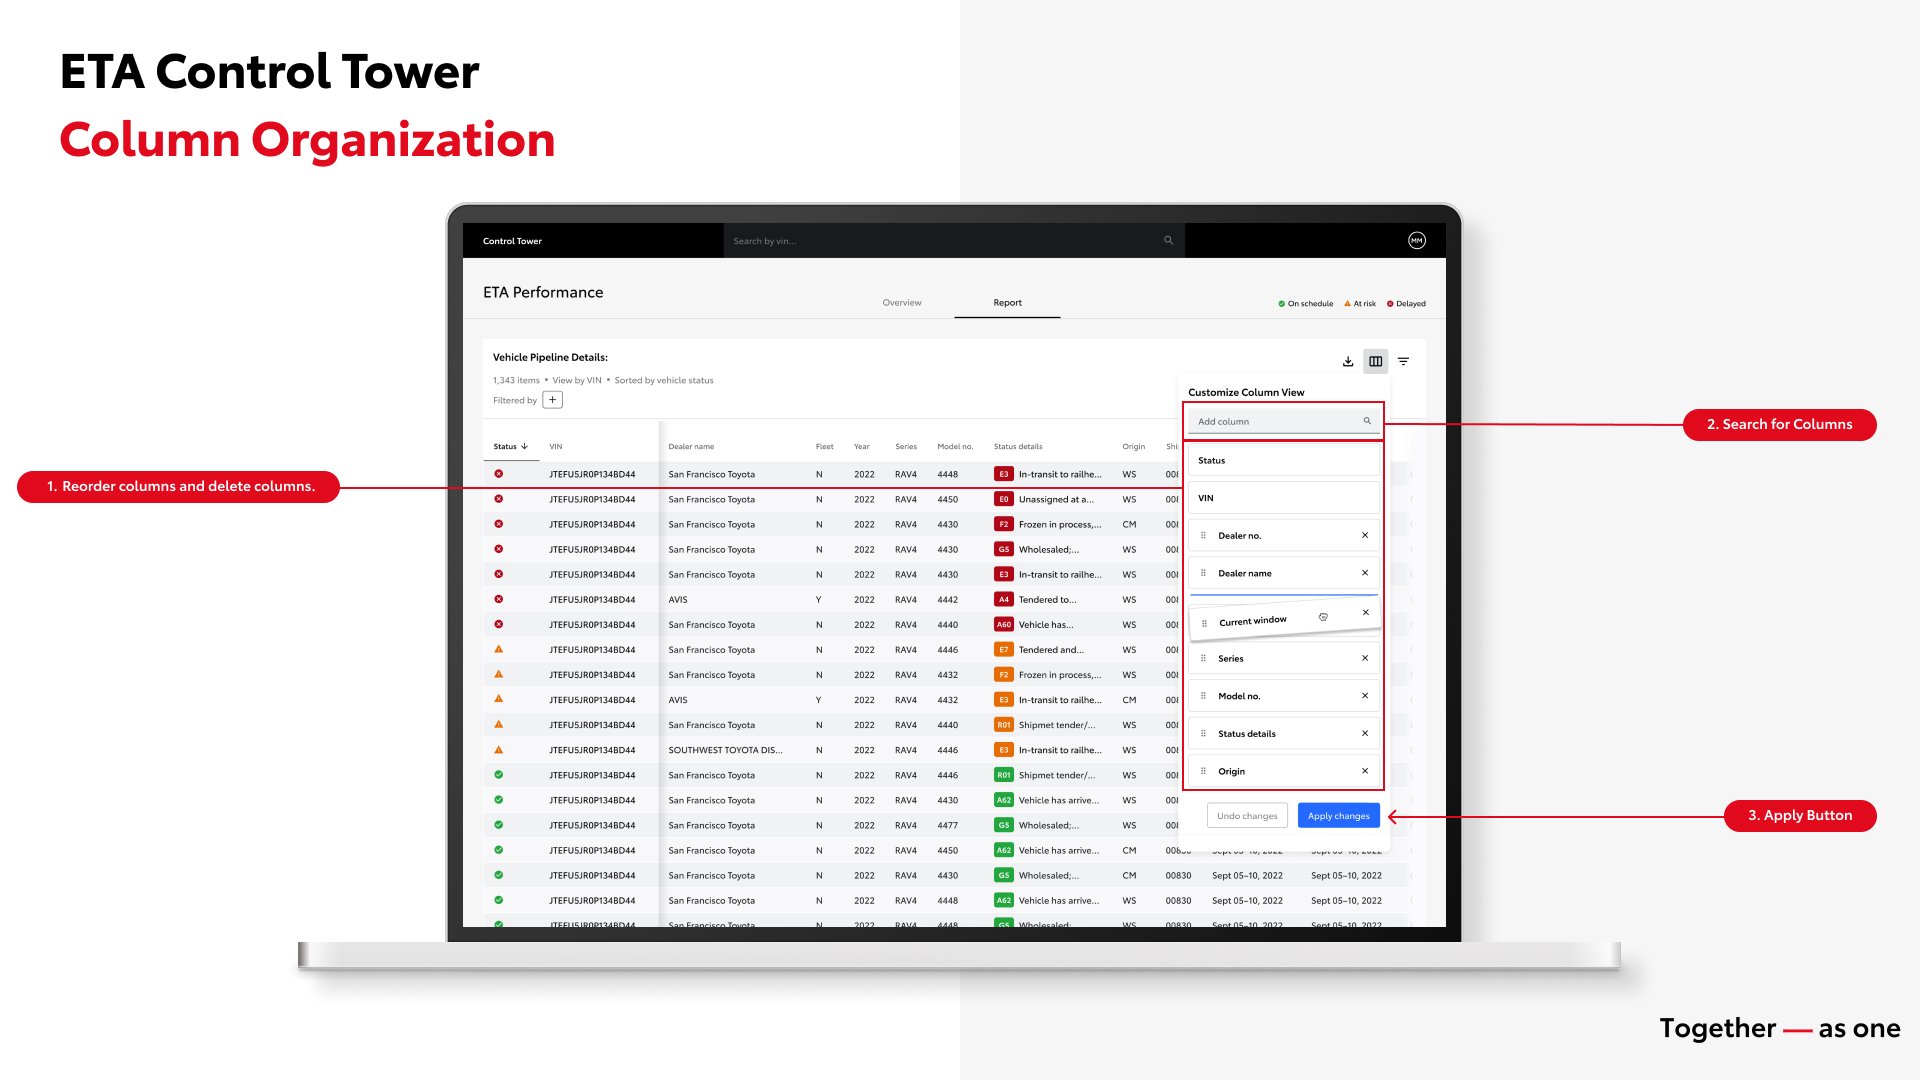Click model number 4442 cell
The image size is (1920, 1080).
948,600
